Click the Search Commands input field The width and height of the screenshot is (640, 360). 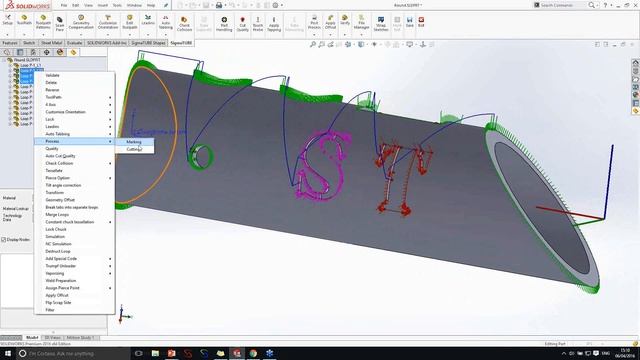coord(562,5)
